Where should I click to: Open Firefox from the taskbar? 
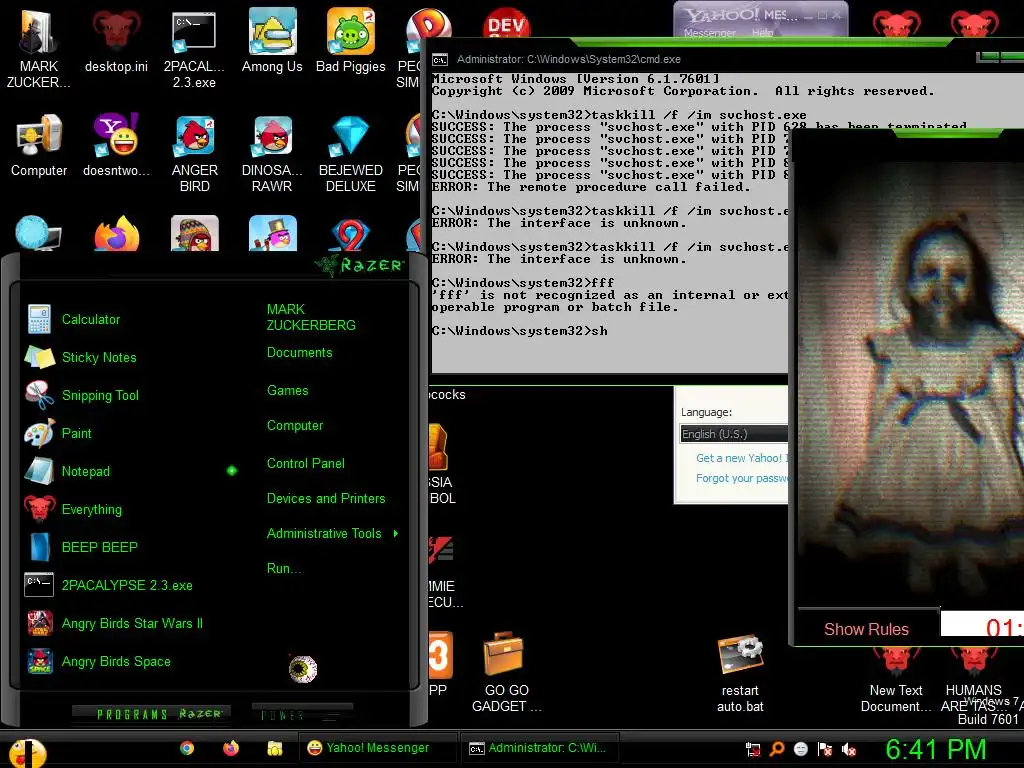(231, 748)
